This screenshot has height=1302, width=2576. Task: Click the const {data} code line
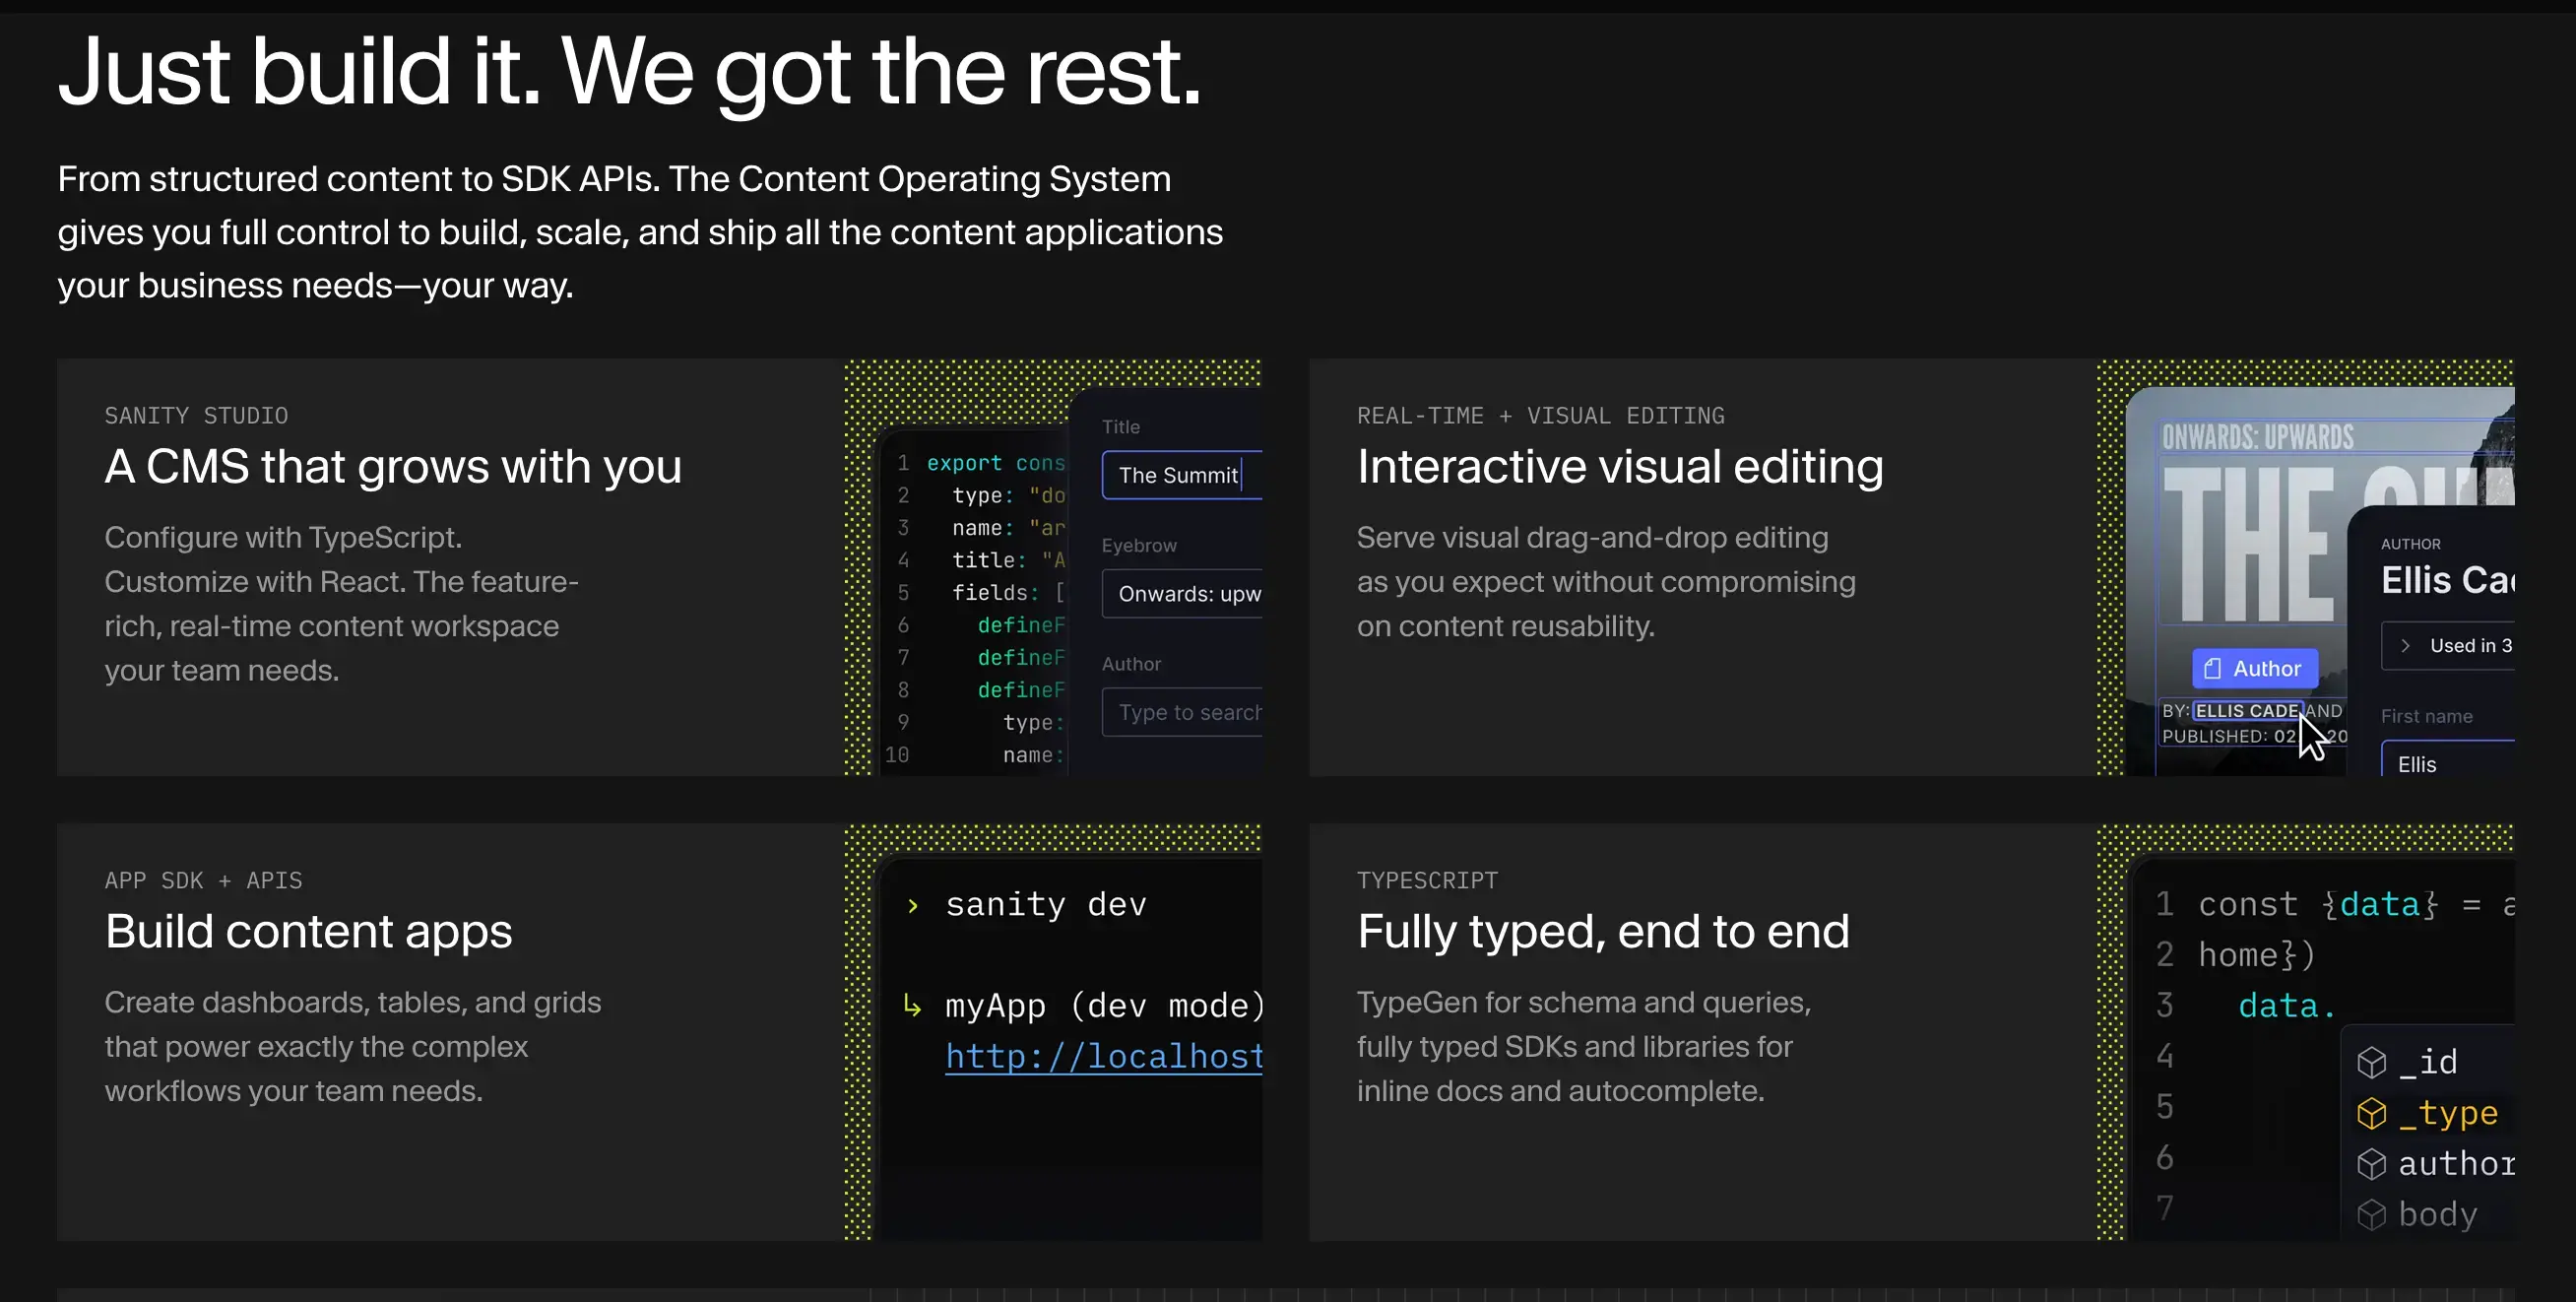click(x=2356, y=904)
